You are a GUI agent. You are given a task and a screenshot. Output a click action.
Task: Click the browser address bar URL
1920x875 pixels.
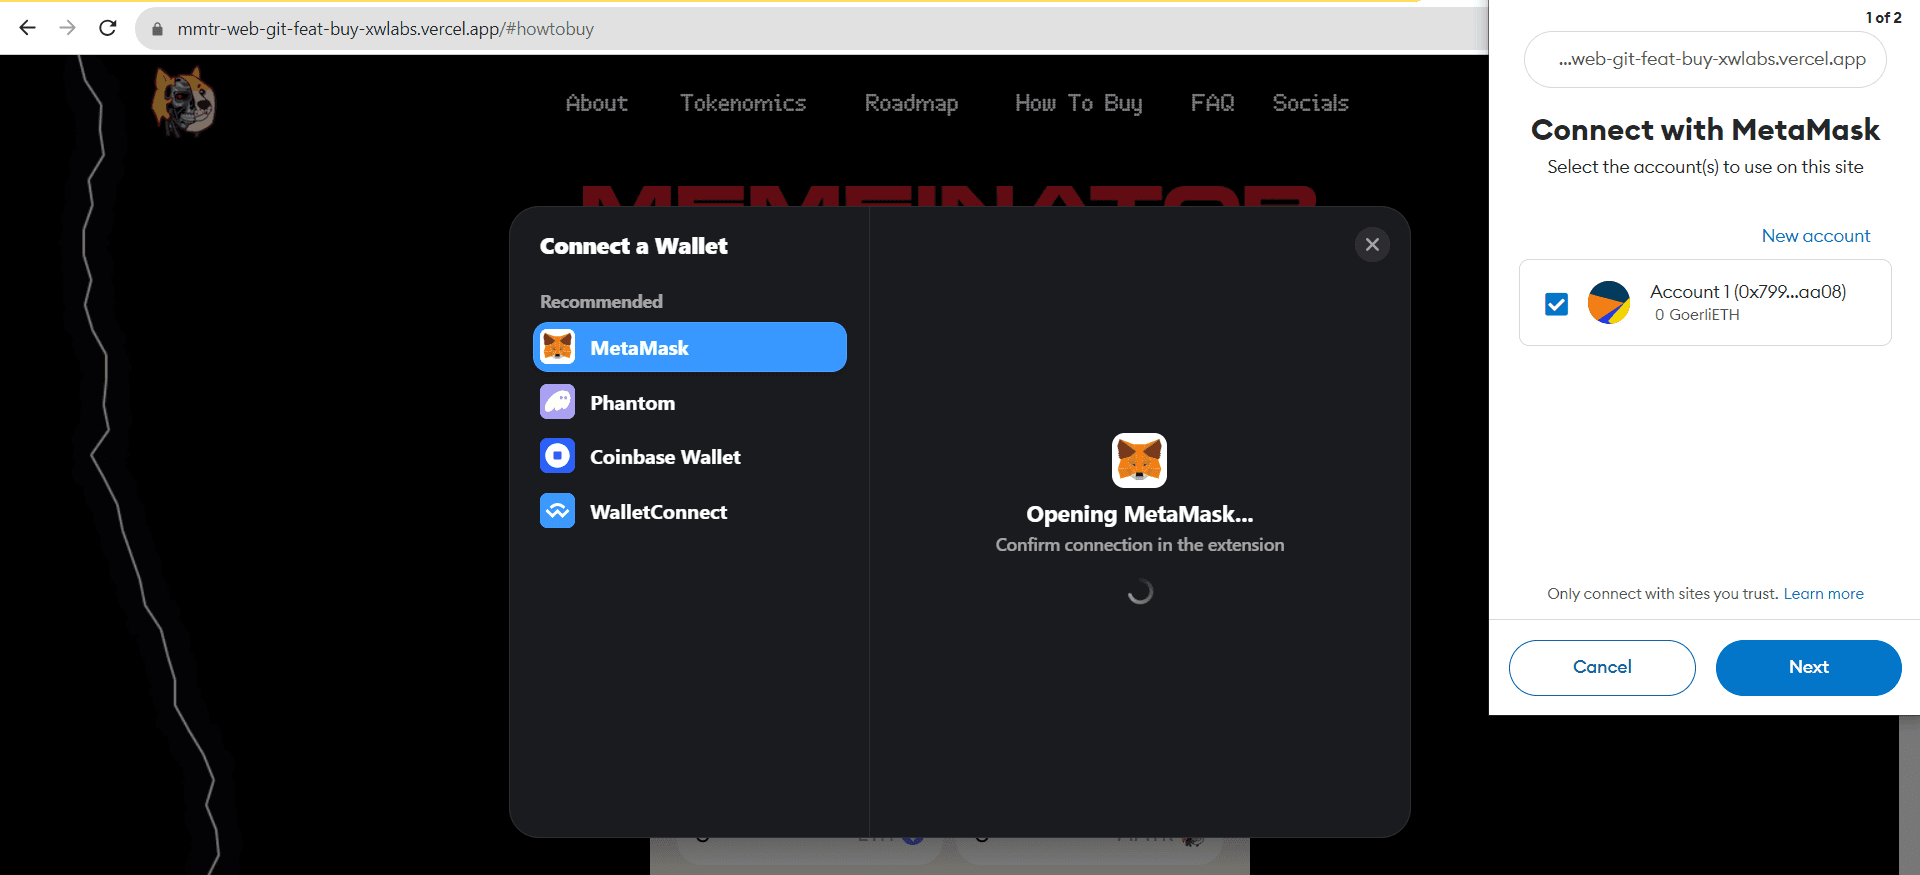pos(385,29)
